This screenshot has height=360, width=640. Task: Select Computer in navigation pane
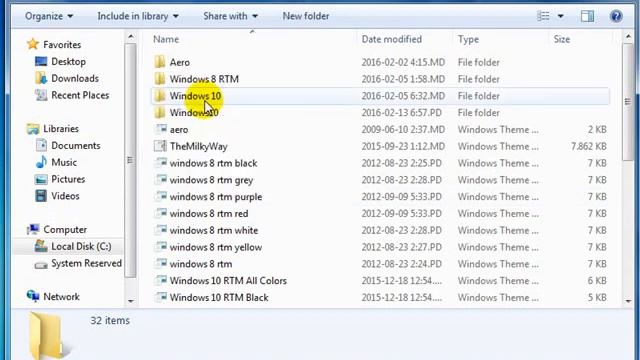pyautogui.click(x=65, y=229)
